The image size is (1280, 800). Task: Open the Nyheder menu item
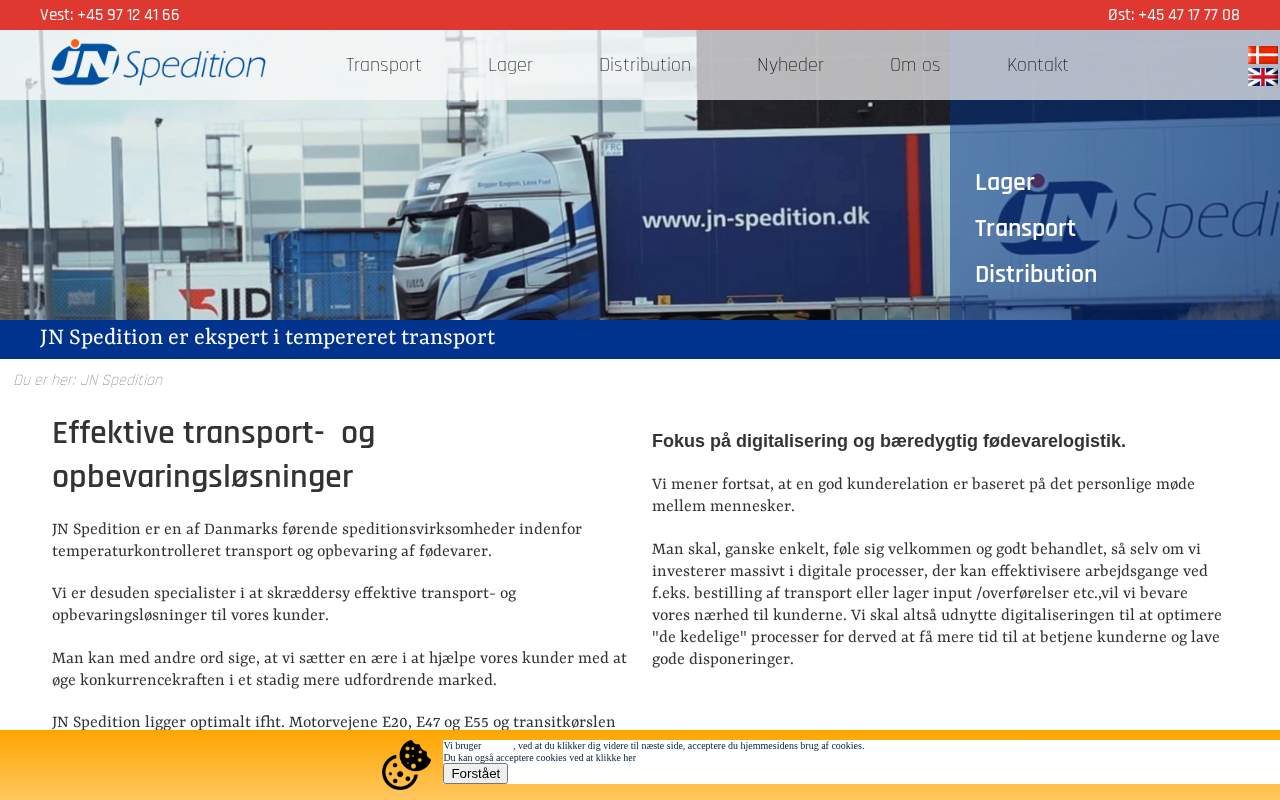[x=790, y=65]
